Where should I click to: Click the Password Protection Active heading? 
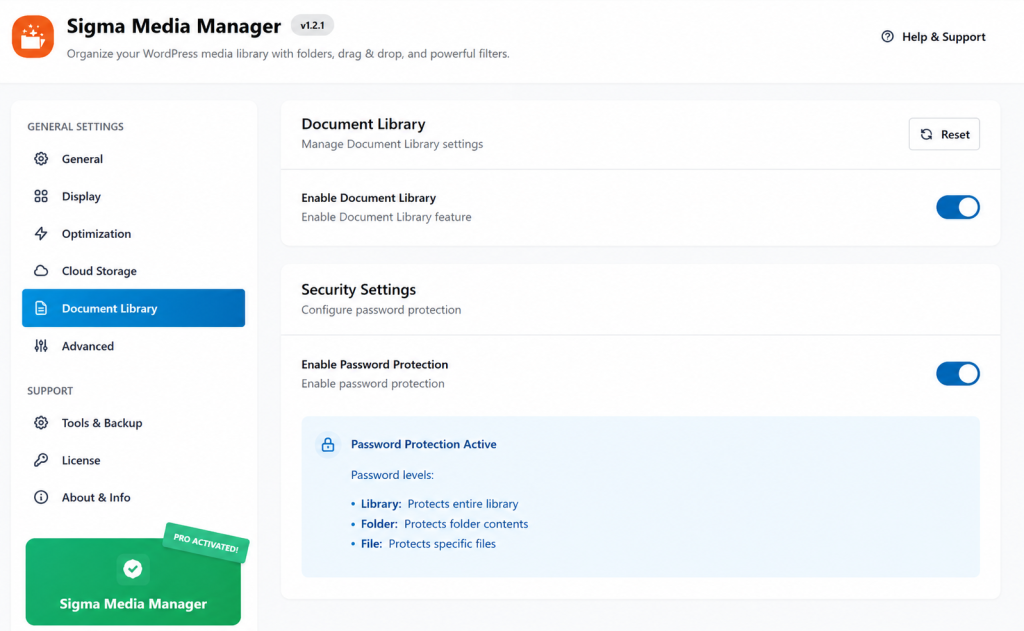(x=423, y=444)
